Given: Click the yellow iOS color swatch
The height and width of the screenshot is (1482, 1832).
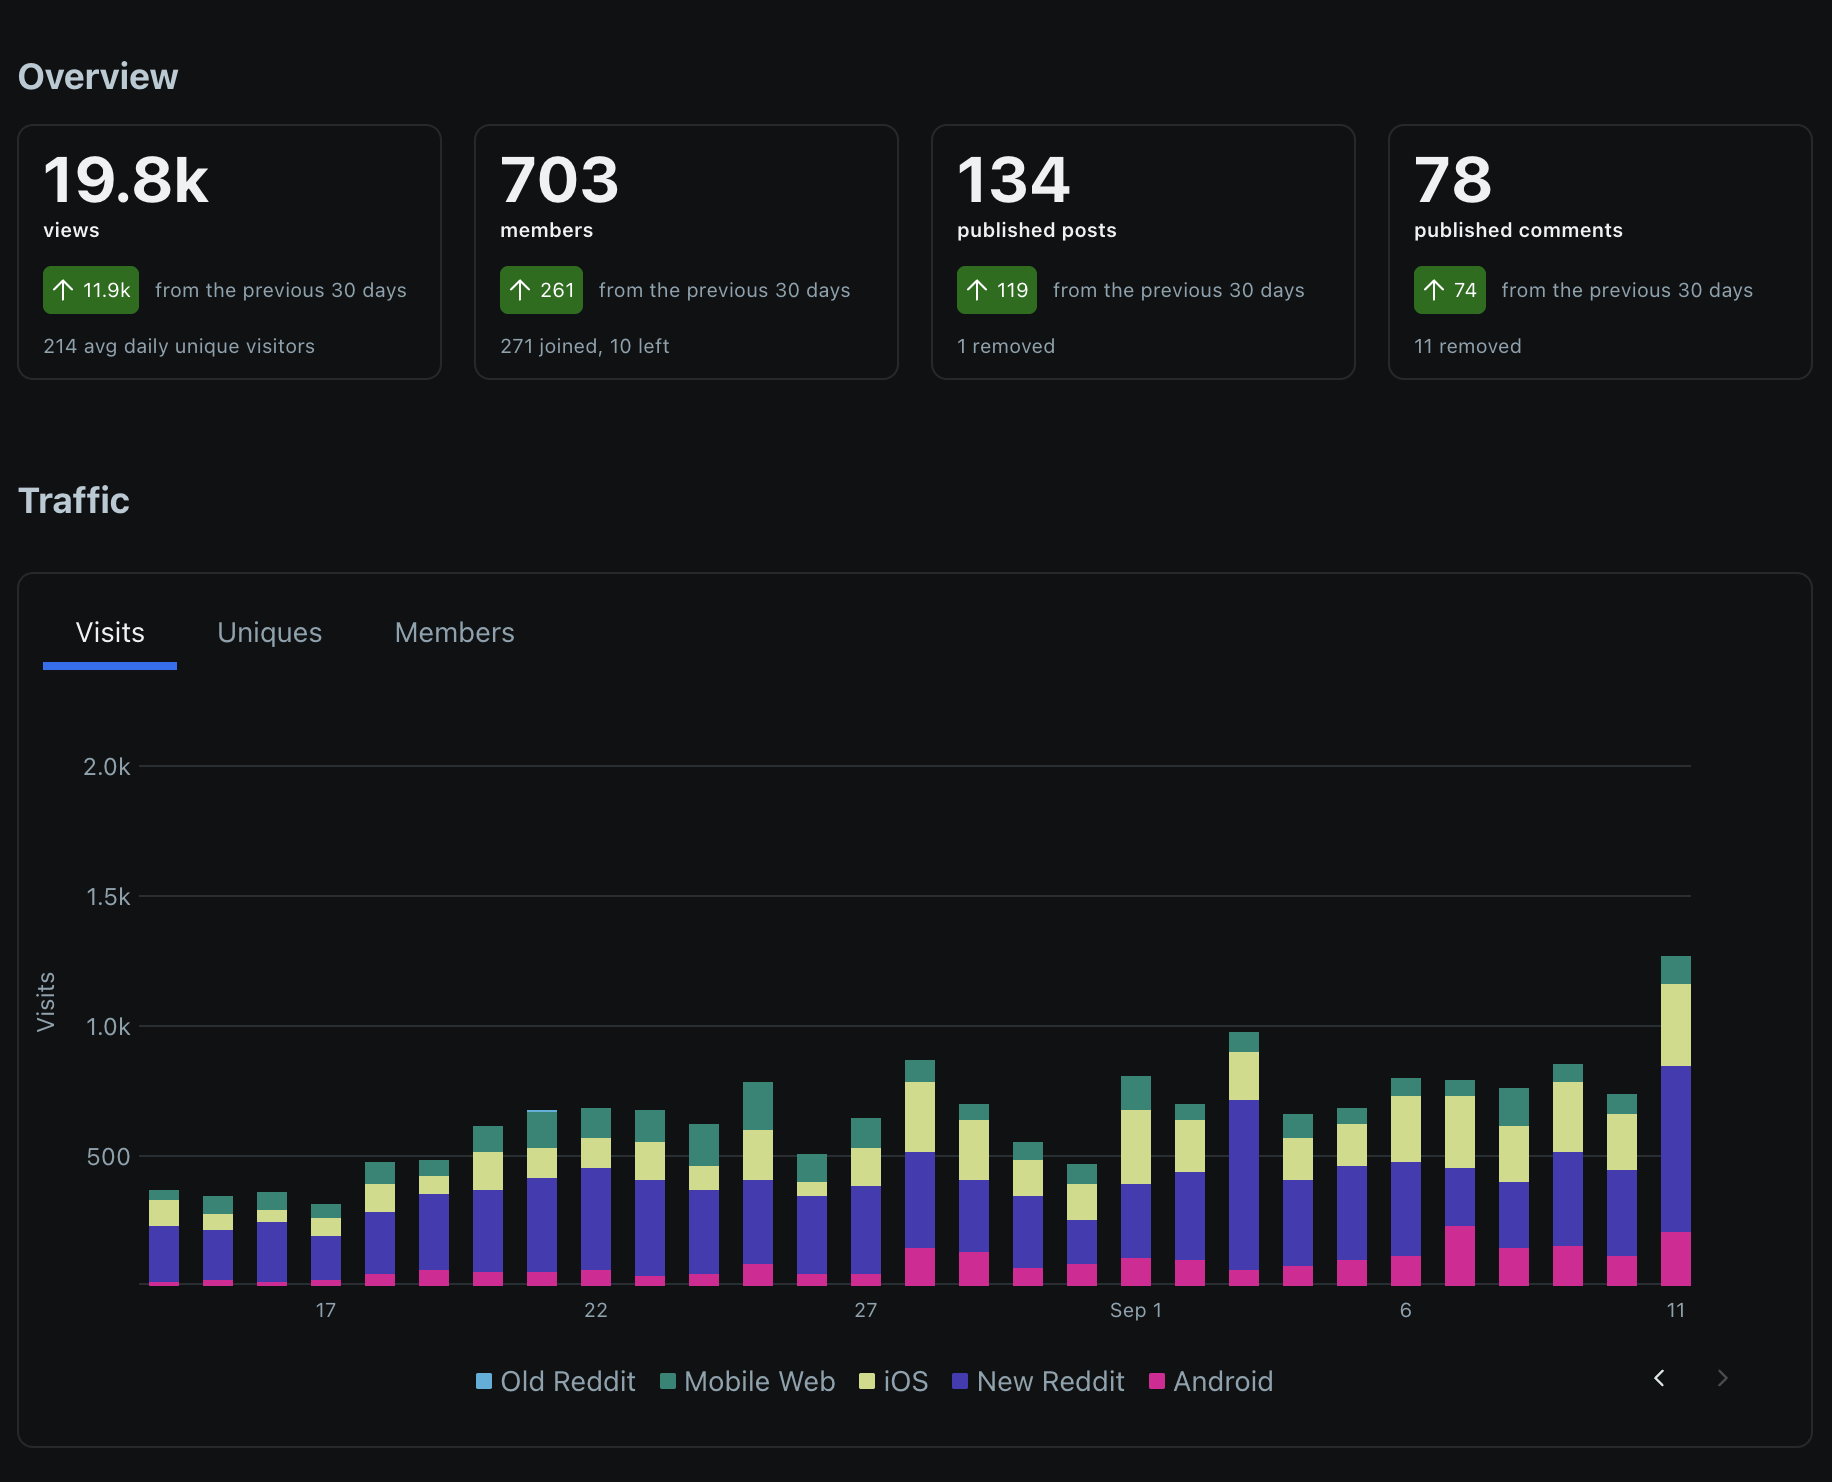Looking at the screenshot, I should (866, 1381).
